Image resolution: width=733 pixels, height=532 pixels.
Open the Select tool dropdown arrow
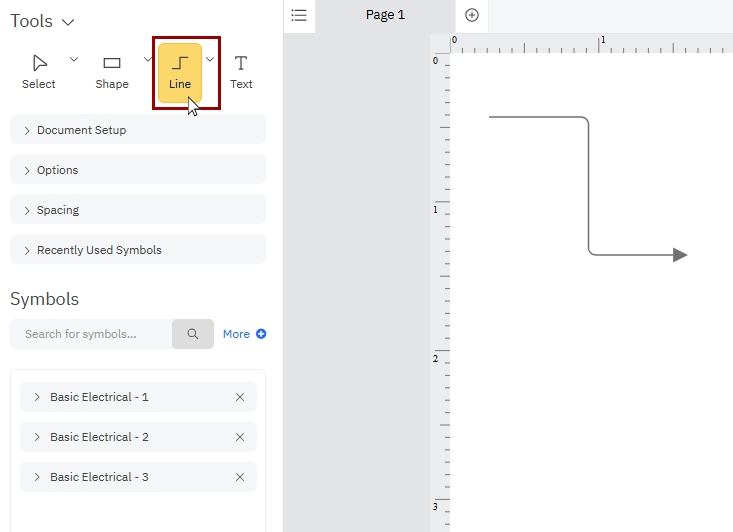coord(74,60)
